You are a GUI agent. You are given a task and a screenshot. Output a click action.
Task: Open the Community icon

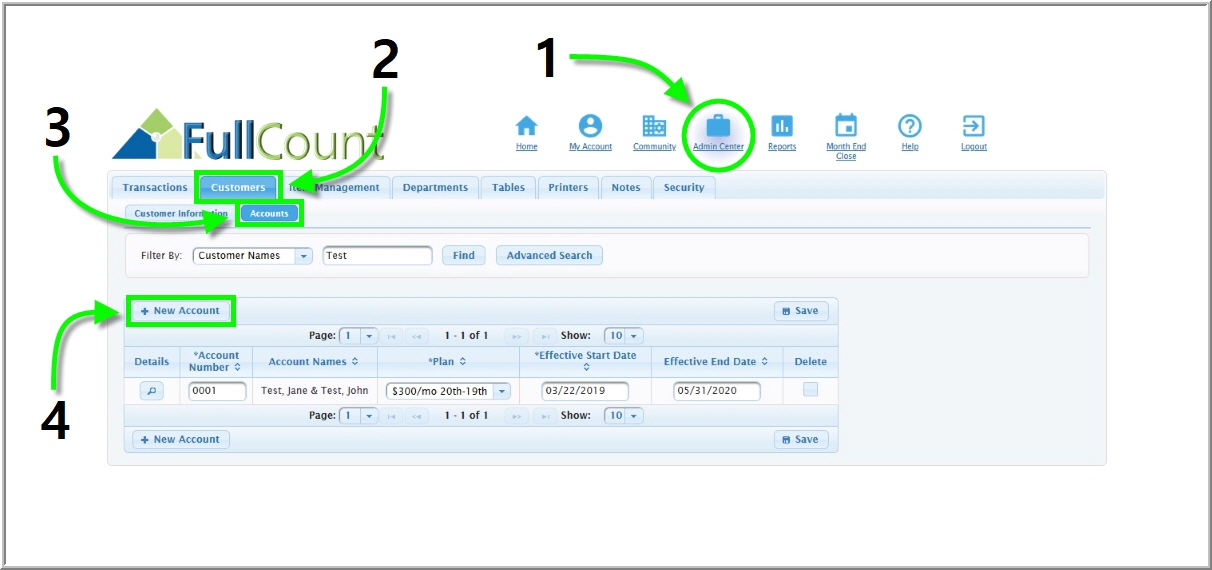point(654,126)
